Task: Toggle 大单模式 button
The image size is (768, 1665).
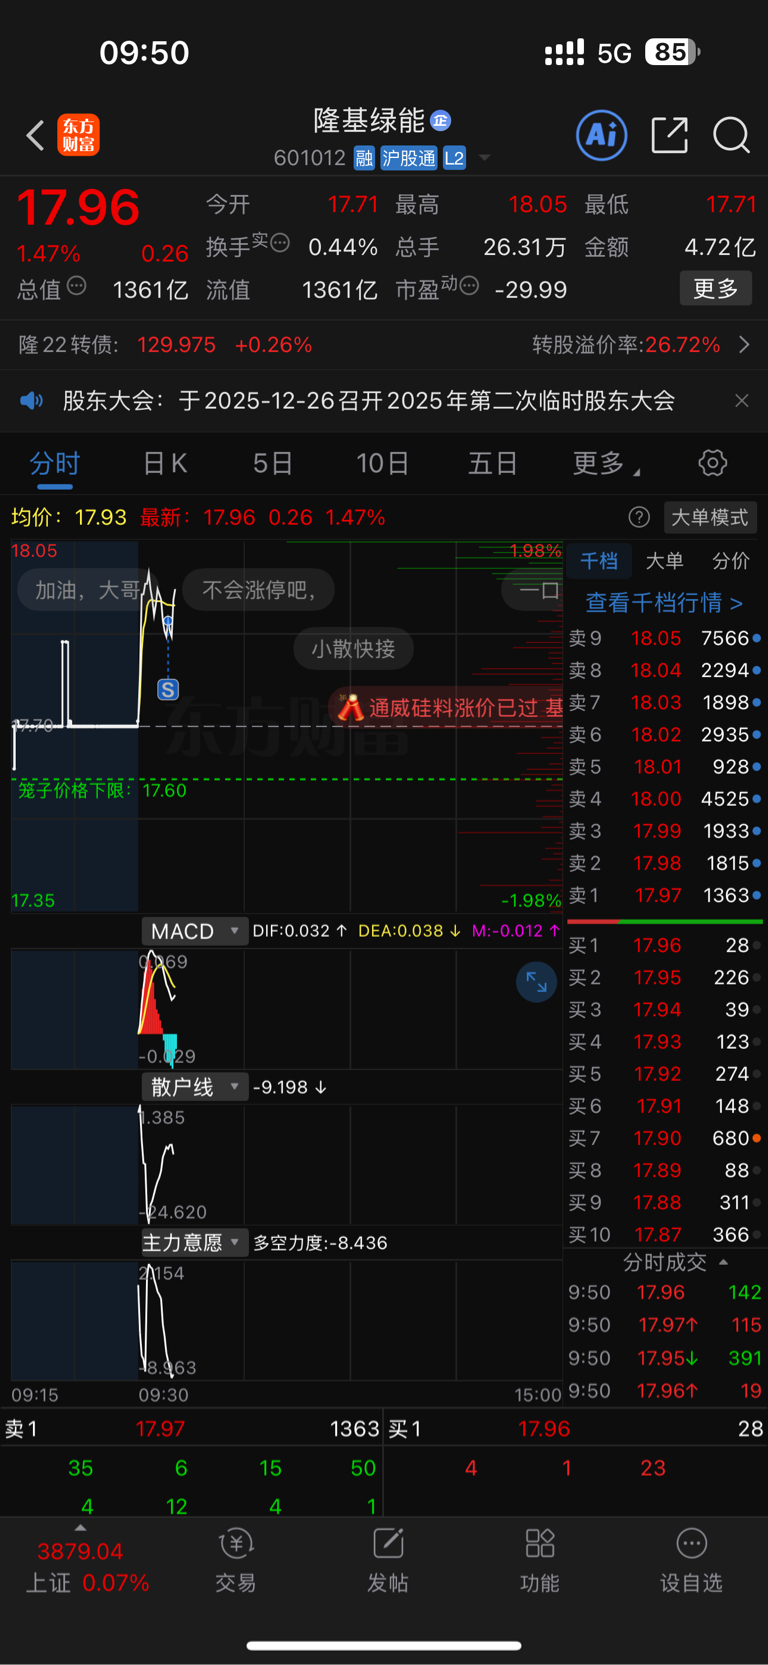Action: point(709,517)
